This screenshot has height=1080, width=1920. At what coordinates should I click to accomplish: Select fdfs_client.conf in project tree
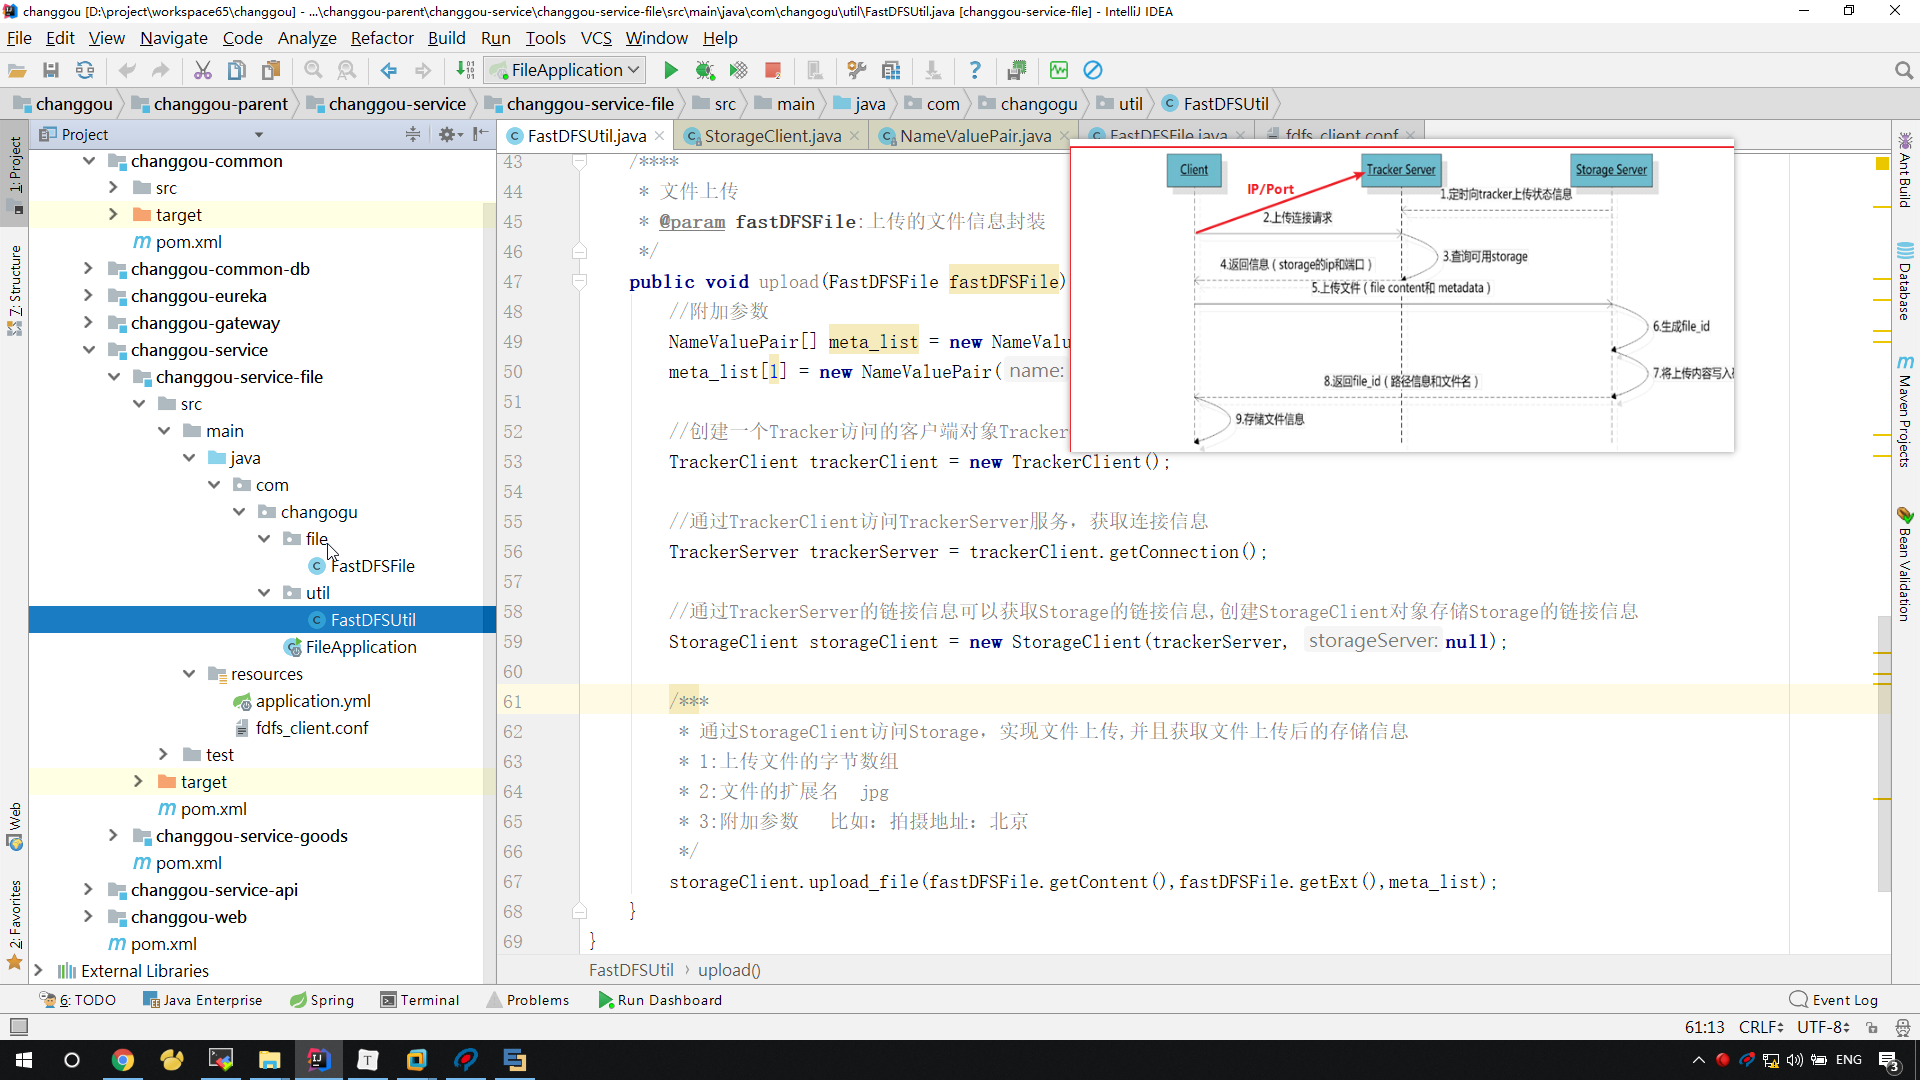click(311, 728)
